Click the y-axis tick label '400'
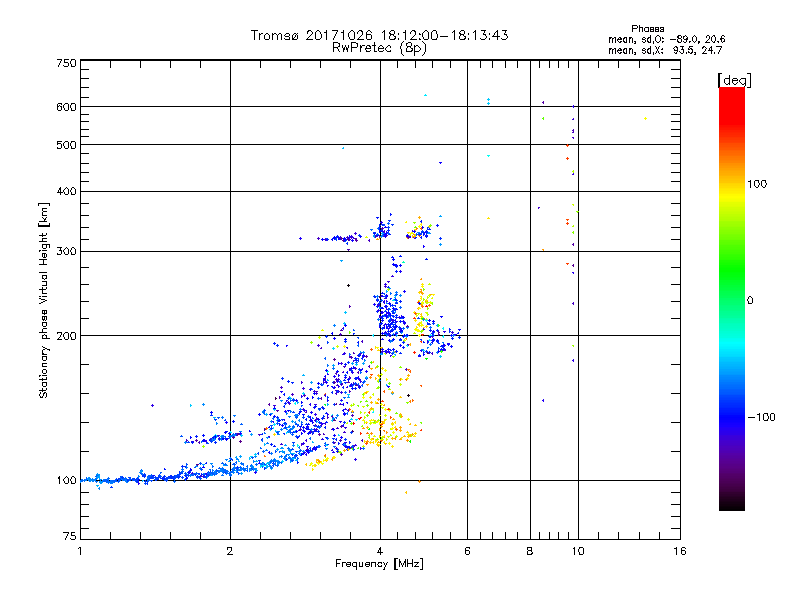Image resolution: width=800 pixels, height=600 pixels. click(67, 191)
